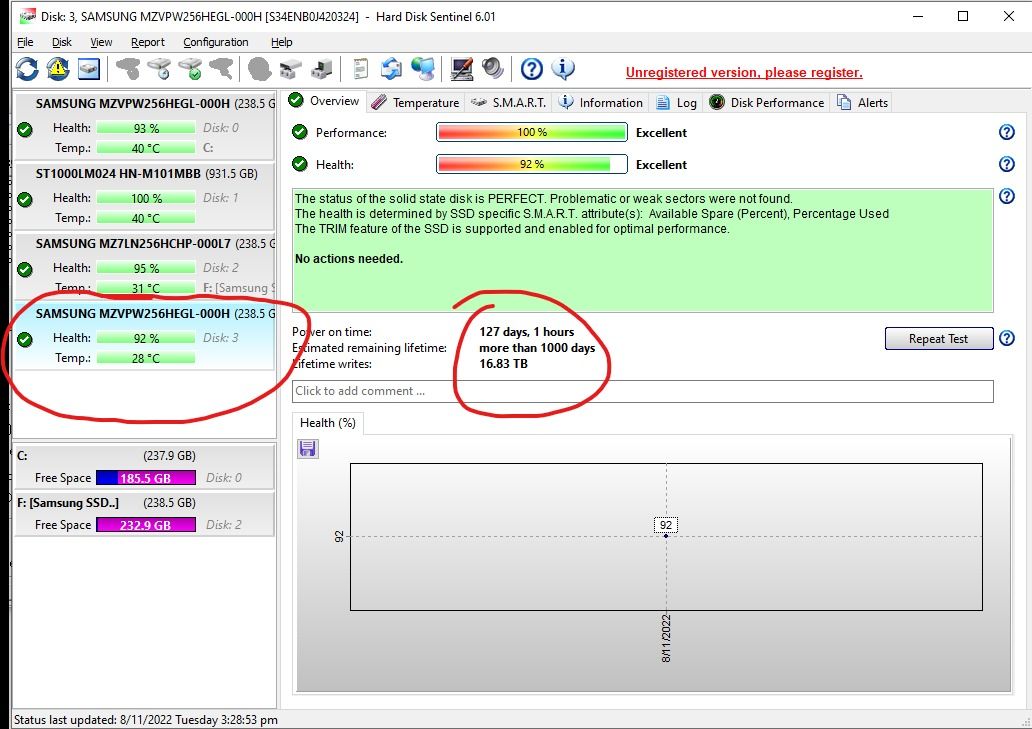Image resolution: width=1032 pixels, height=729 pixels.
Task: Open the Configuration menu
Action: click(216, 42)
